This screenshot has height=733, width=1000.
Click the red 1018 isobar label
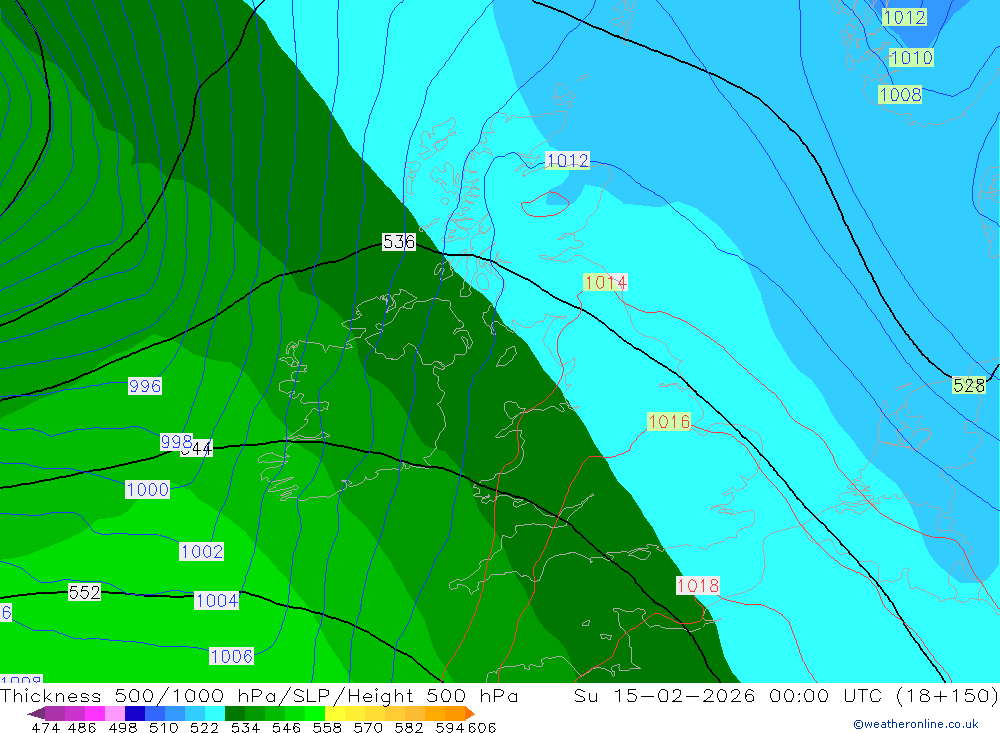[698, 585]
